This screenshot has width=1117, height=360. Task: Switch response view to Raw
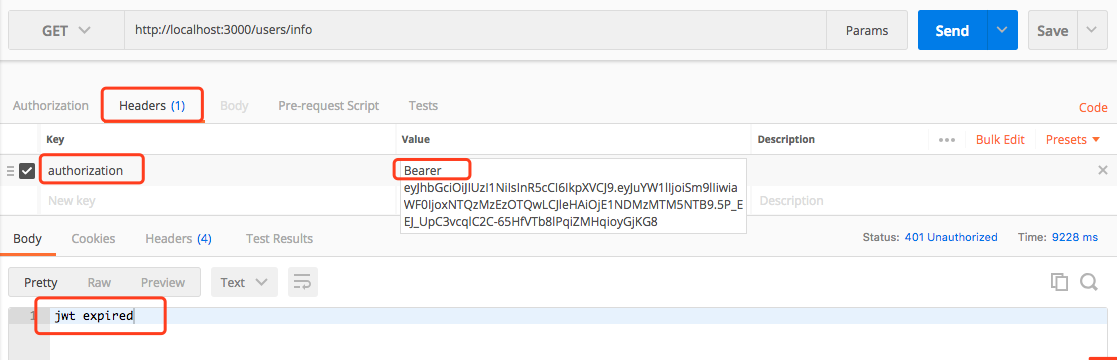(99, 282)
